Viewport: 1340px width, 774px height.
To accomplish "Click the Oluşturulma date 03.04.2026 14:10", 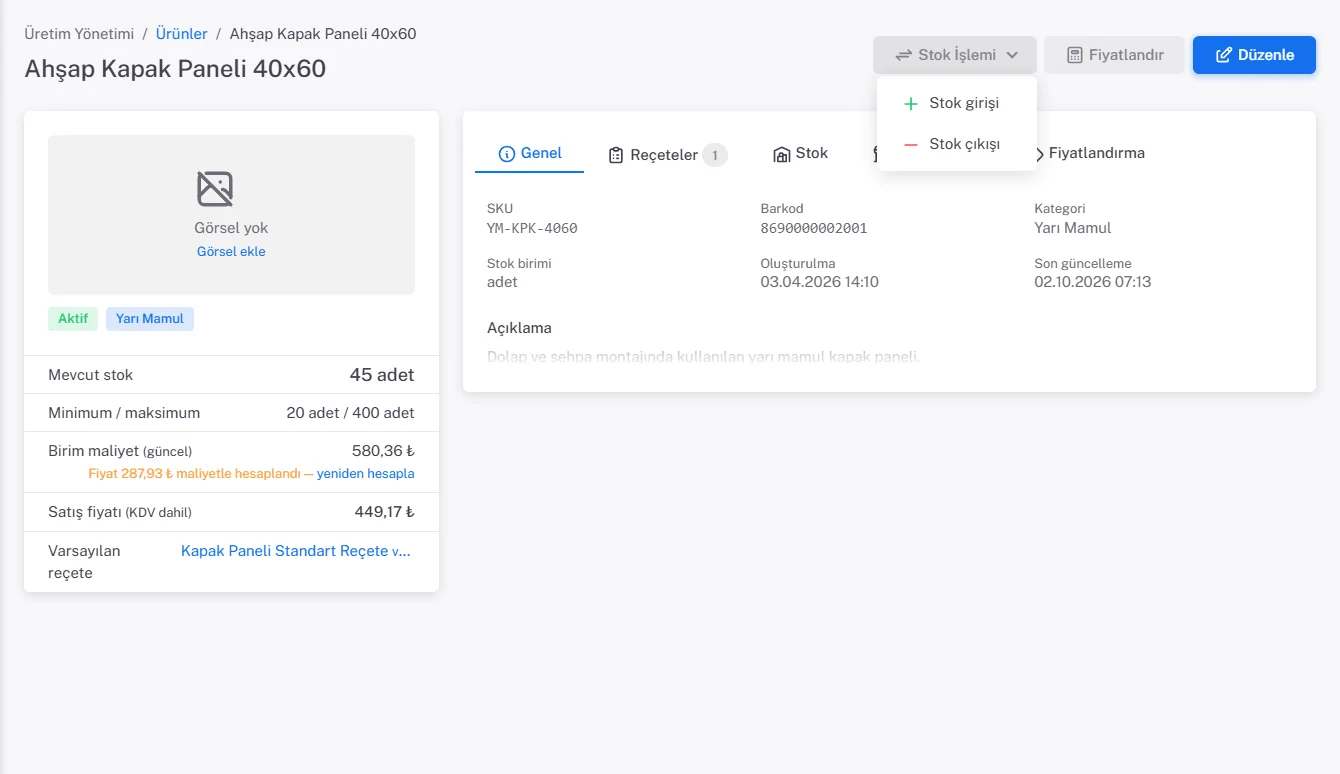I will click(820, 282).
